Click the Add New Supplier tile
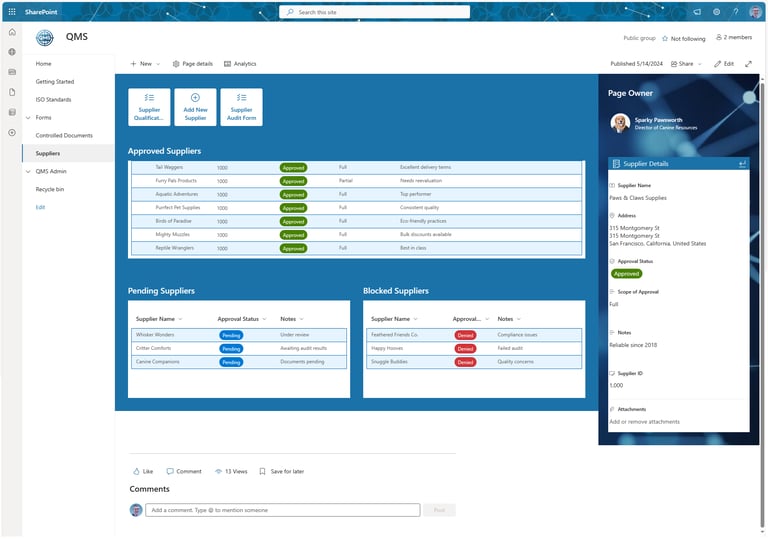The width and height of the screenshot is (768, 539). [x=195, y=107]
